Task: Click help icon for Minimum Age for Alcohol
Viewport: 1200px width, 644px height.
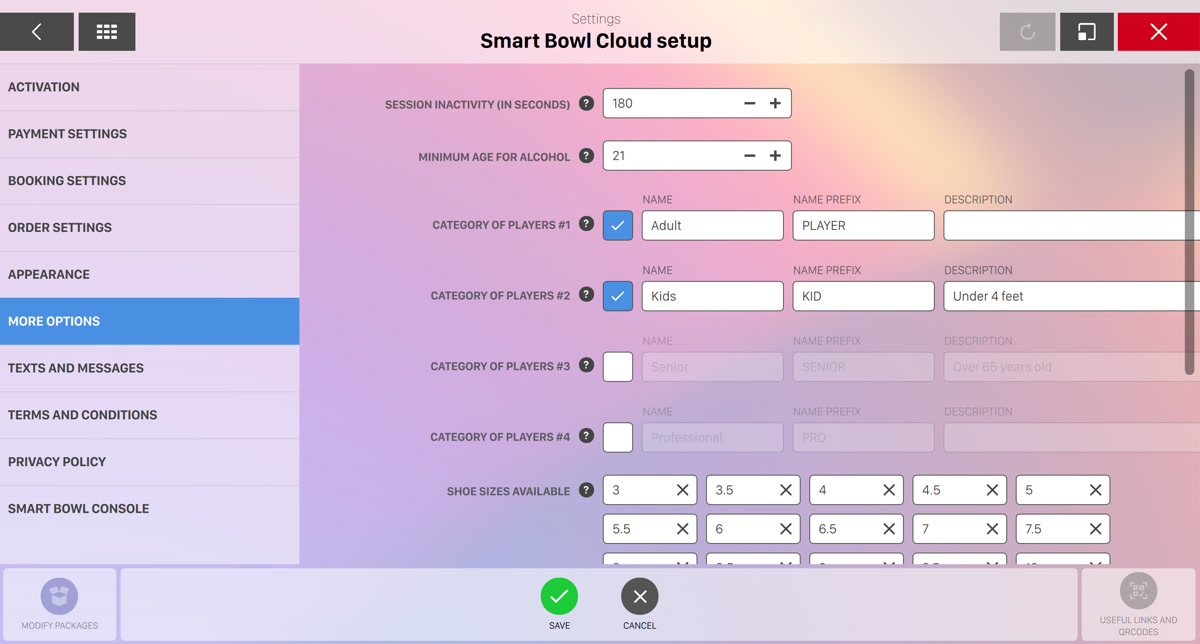Action: pos(586,156)
